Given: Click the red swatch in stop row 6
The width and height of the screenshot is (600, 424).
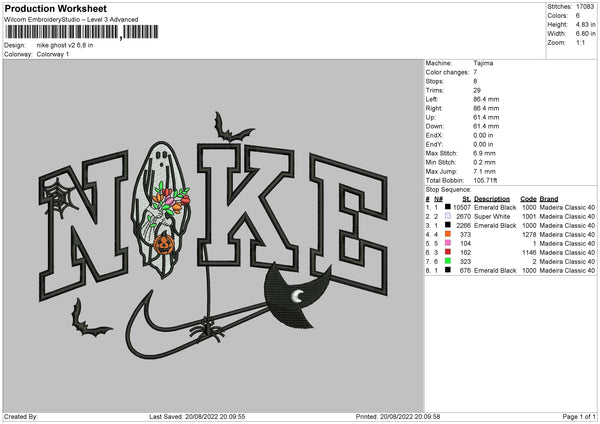Looking at the screenshot, I should tap(448, 252).
